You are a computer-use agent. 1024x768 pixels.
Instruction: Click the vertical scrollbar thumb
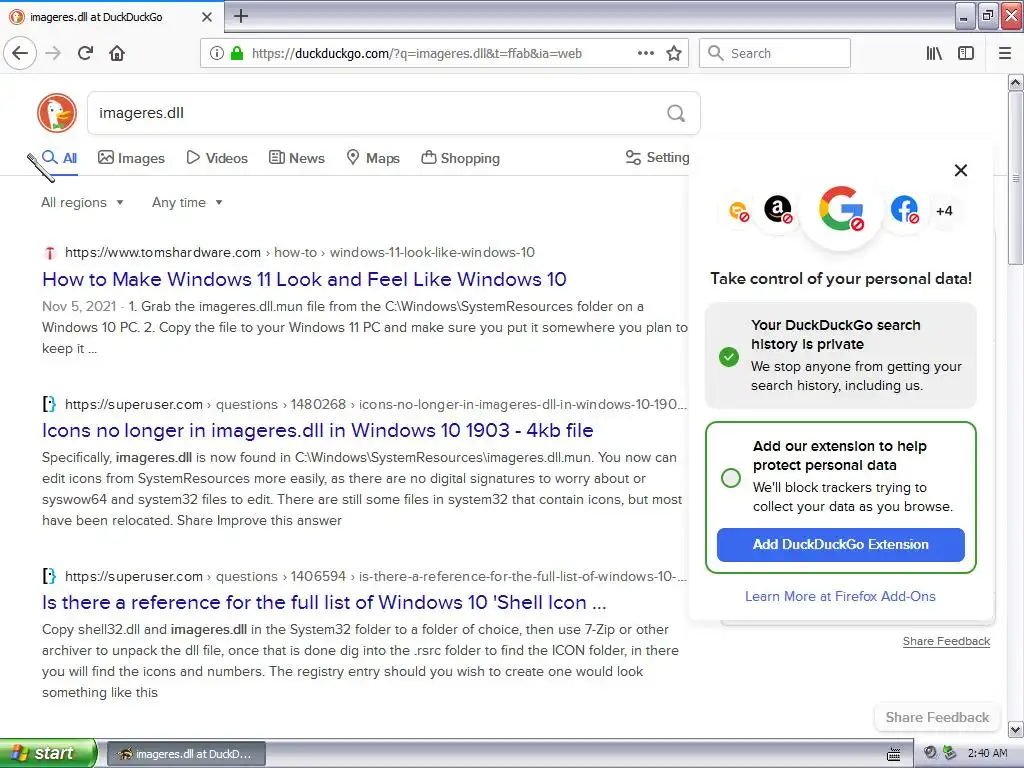tap(1015, 178)
